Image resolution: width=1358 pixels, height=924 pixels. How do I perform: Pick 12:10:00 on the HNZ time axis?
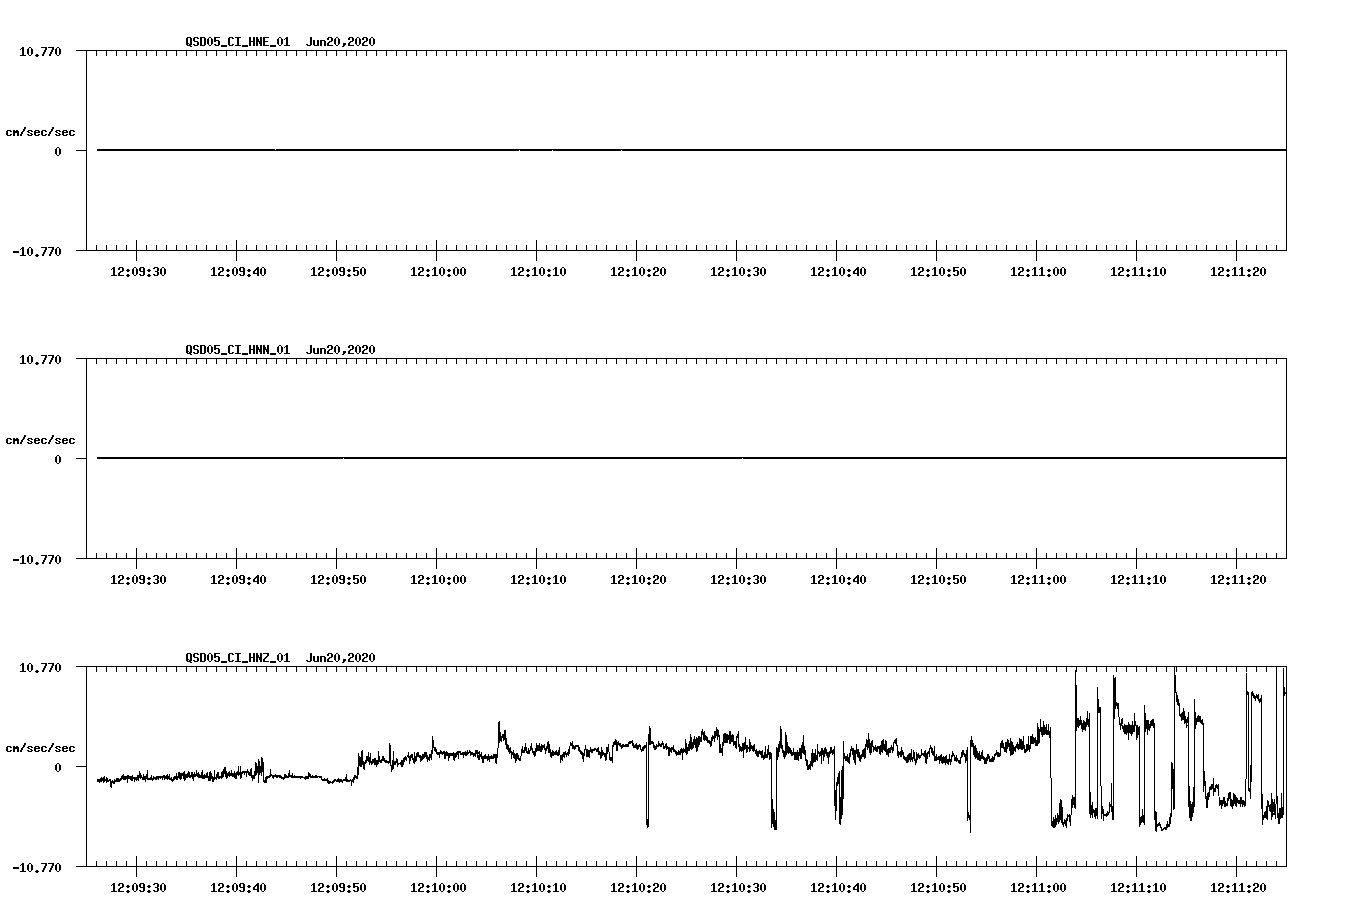[438, 888]
